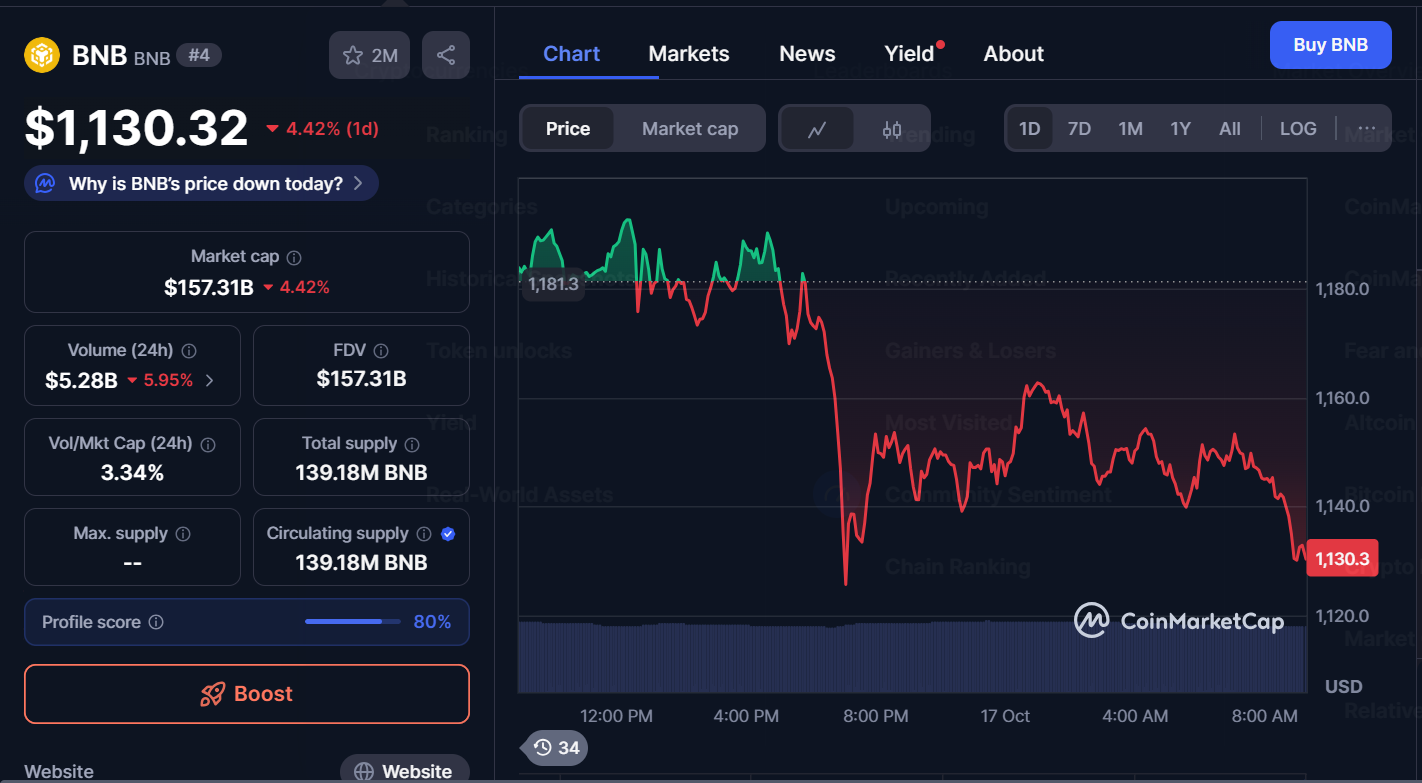Open the Website dropdown button
The width and height of the screenshot is (1422, 783).
click(404, 771)
